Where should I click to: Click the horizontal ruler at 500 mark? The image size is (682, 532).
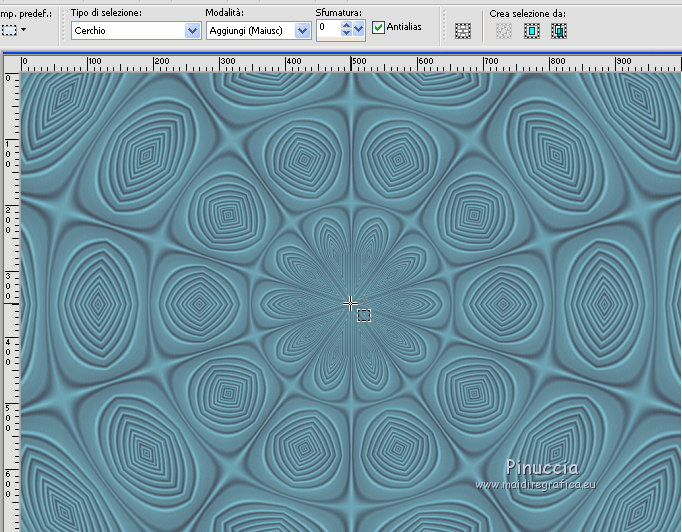coord(352,63)
